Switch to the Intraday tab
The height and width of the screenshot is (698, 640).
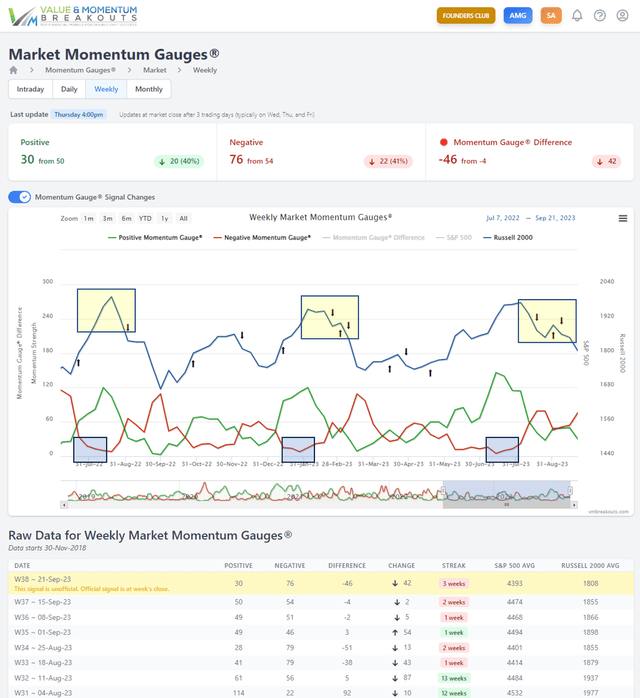pos(30,89)
